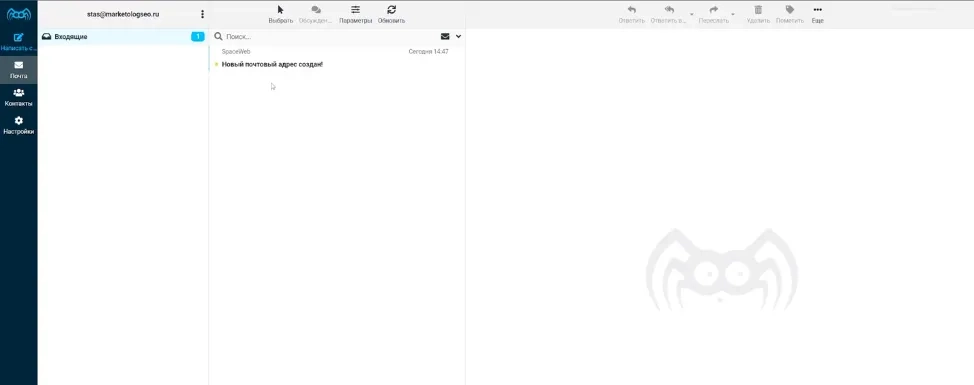Image resolution: width=974 pixels, height=385 pixels.
Task: Click the Удалить trash button
Action: click(758, 14)
